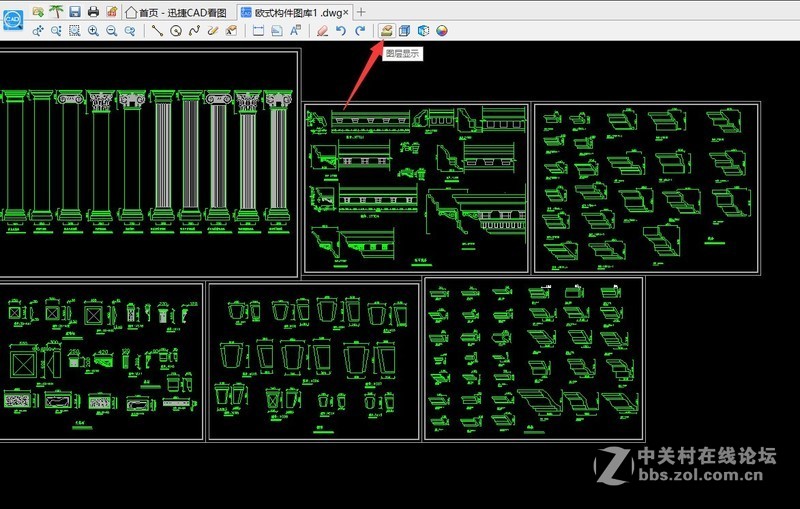800x509 pixels.
Task: Click the drawing sheet with crossed square panels
Action: pos(102,362)
